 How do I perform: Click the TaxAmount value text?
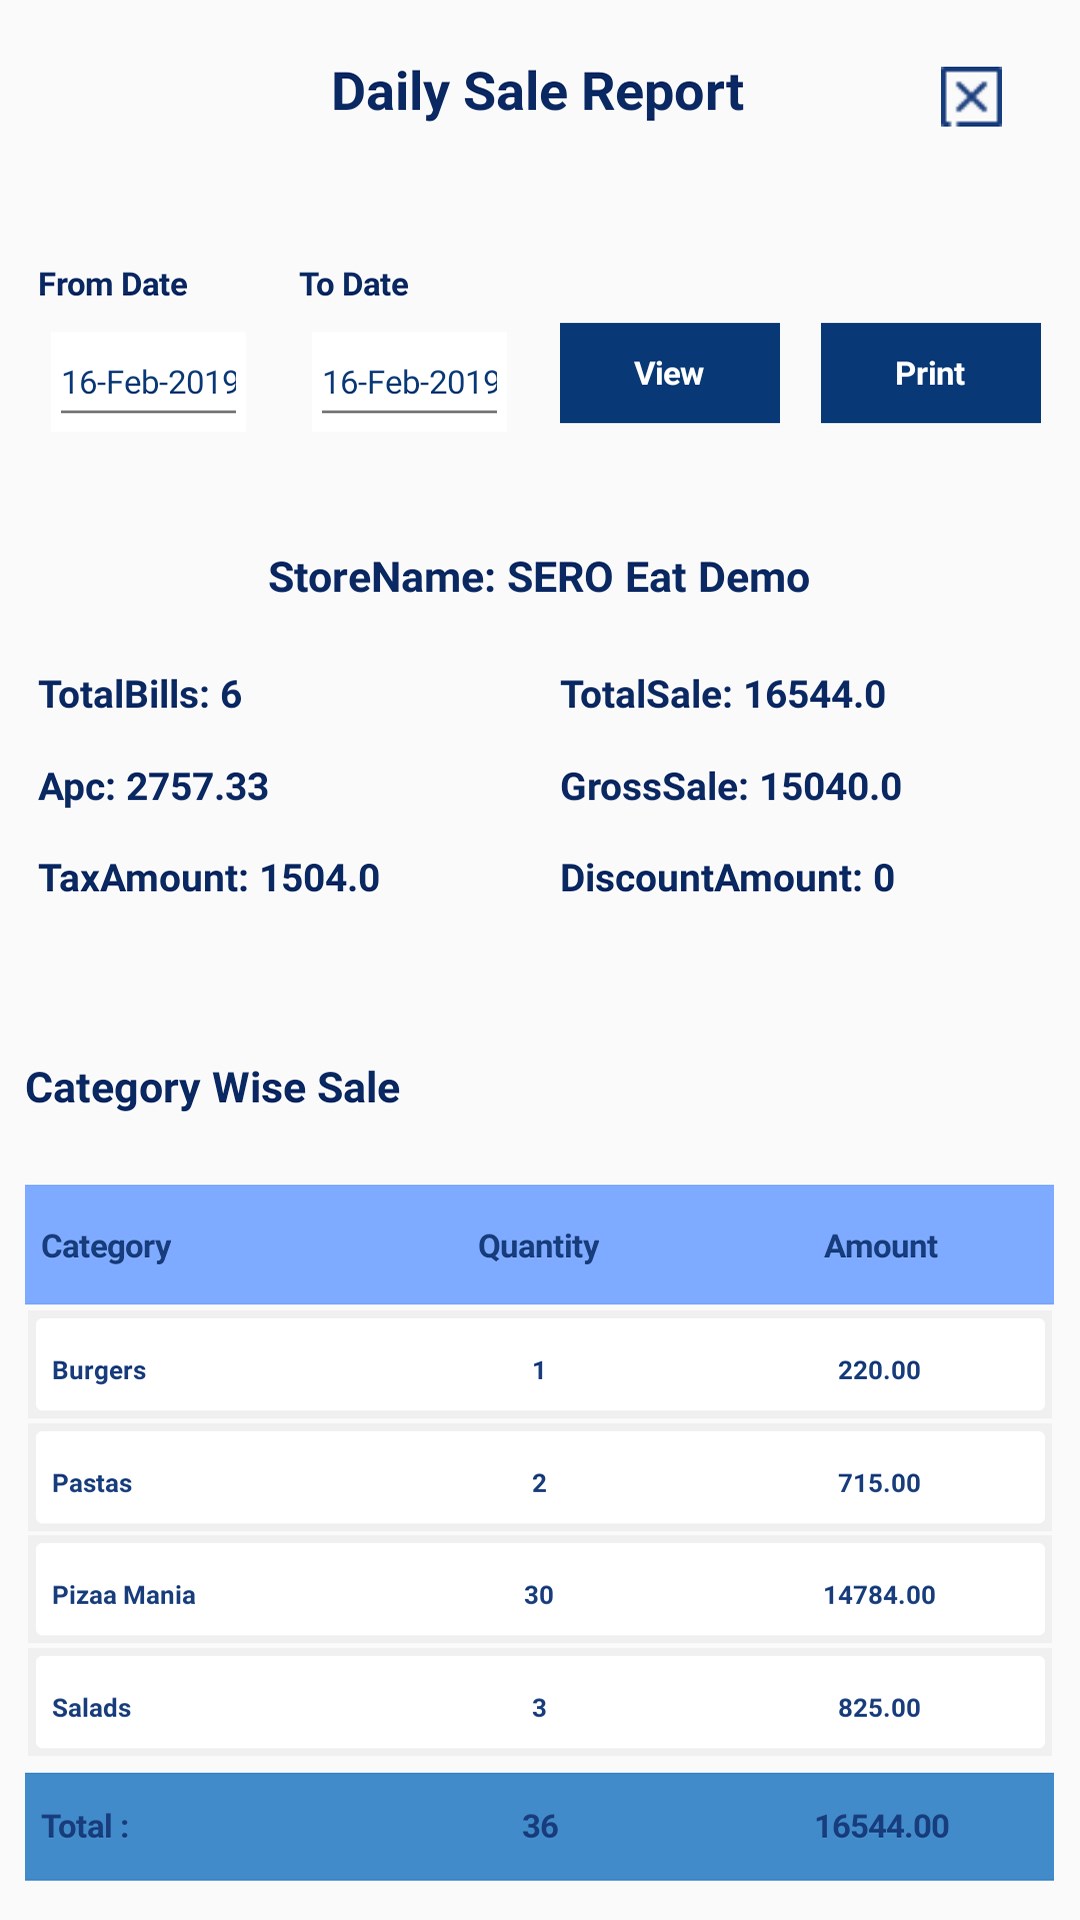(209, 879)
